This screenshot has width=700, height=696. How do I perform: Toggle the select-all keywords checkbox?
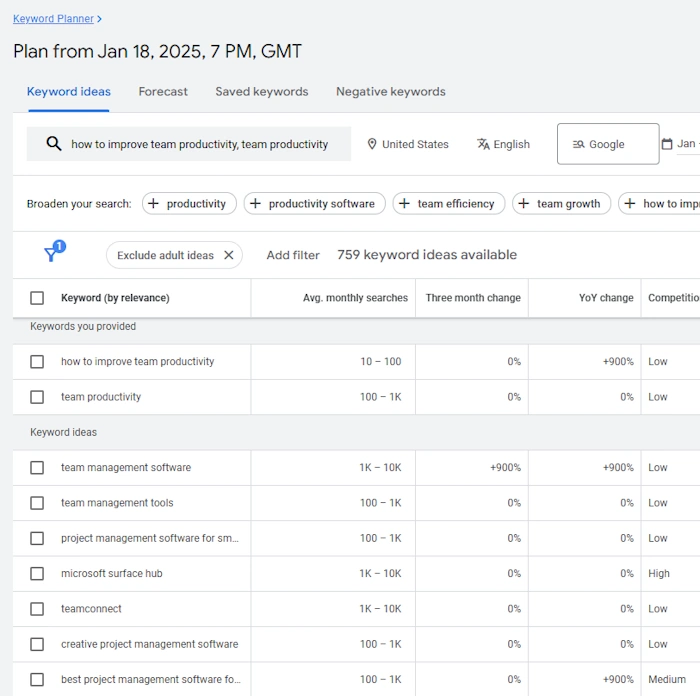37,298
